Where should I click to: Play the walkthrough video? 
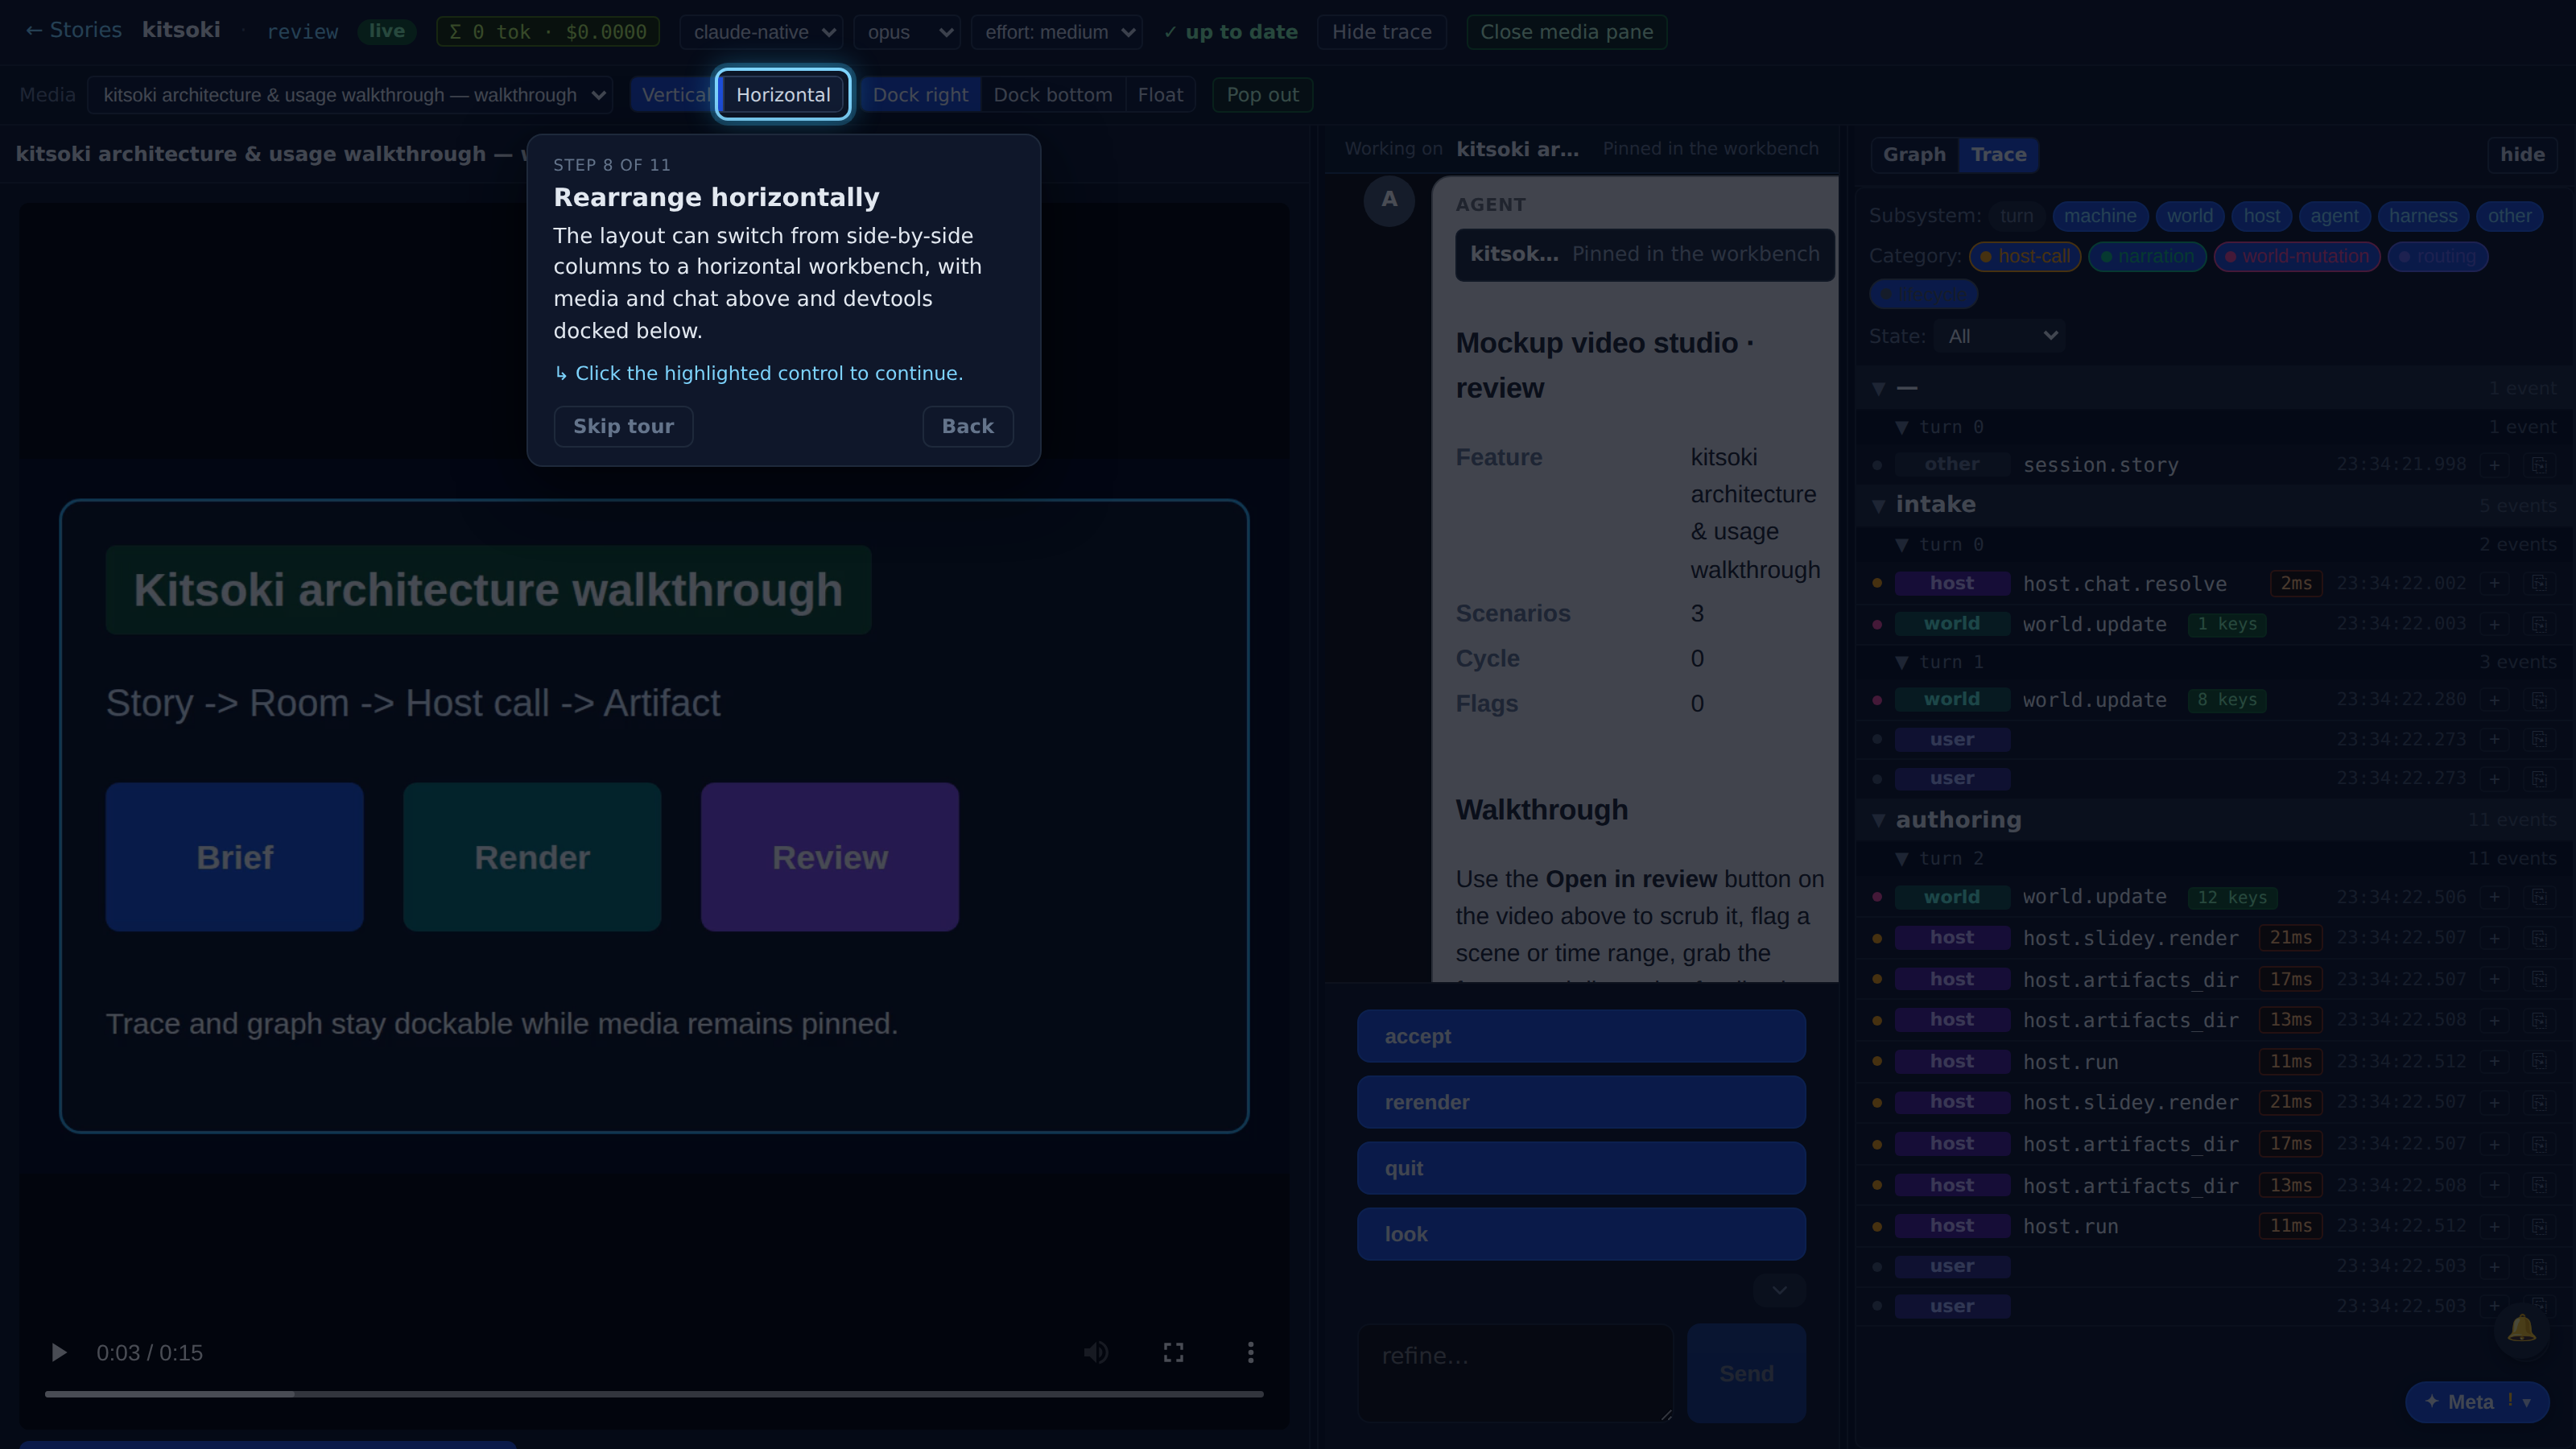(x=59, y=1353)
